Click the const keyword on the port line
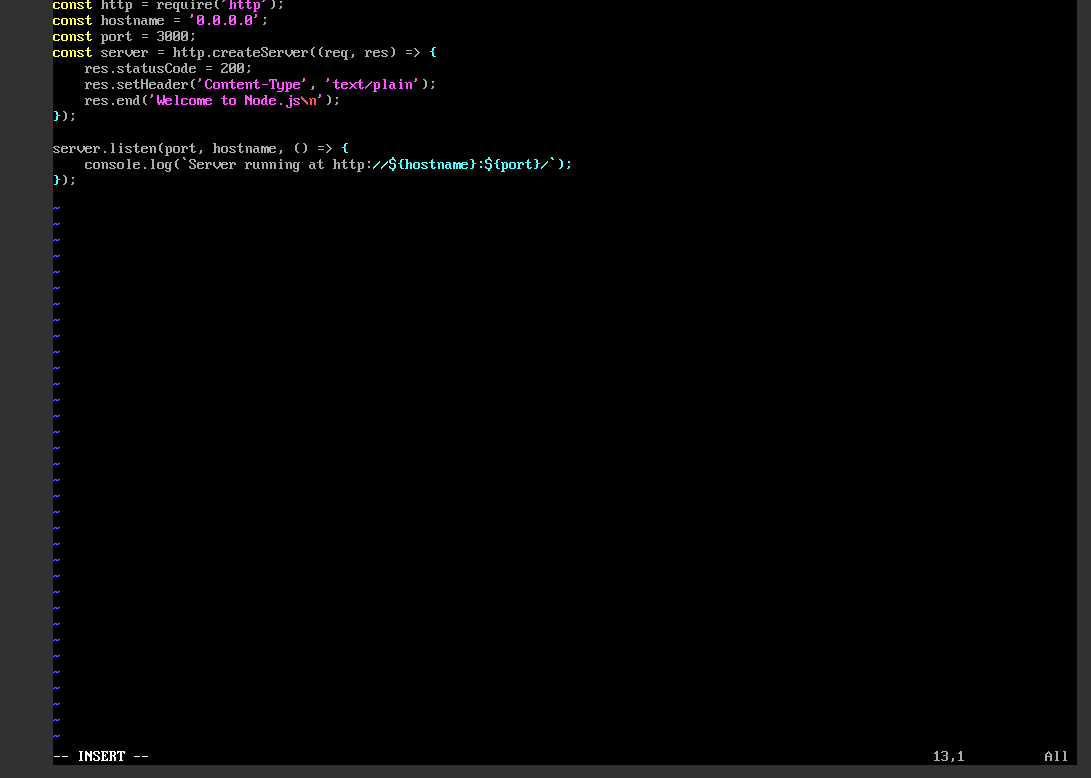The image size is (1091, 778). (x=72, y=37)
